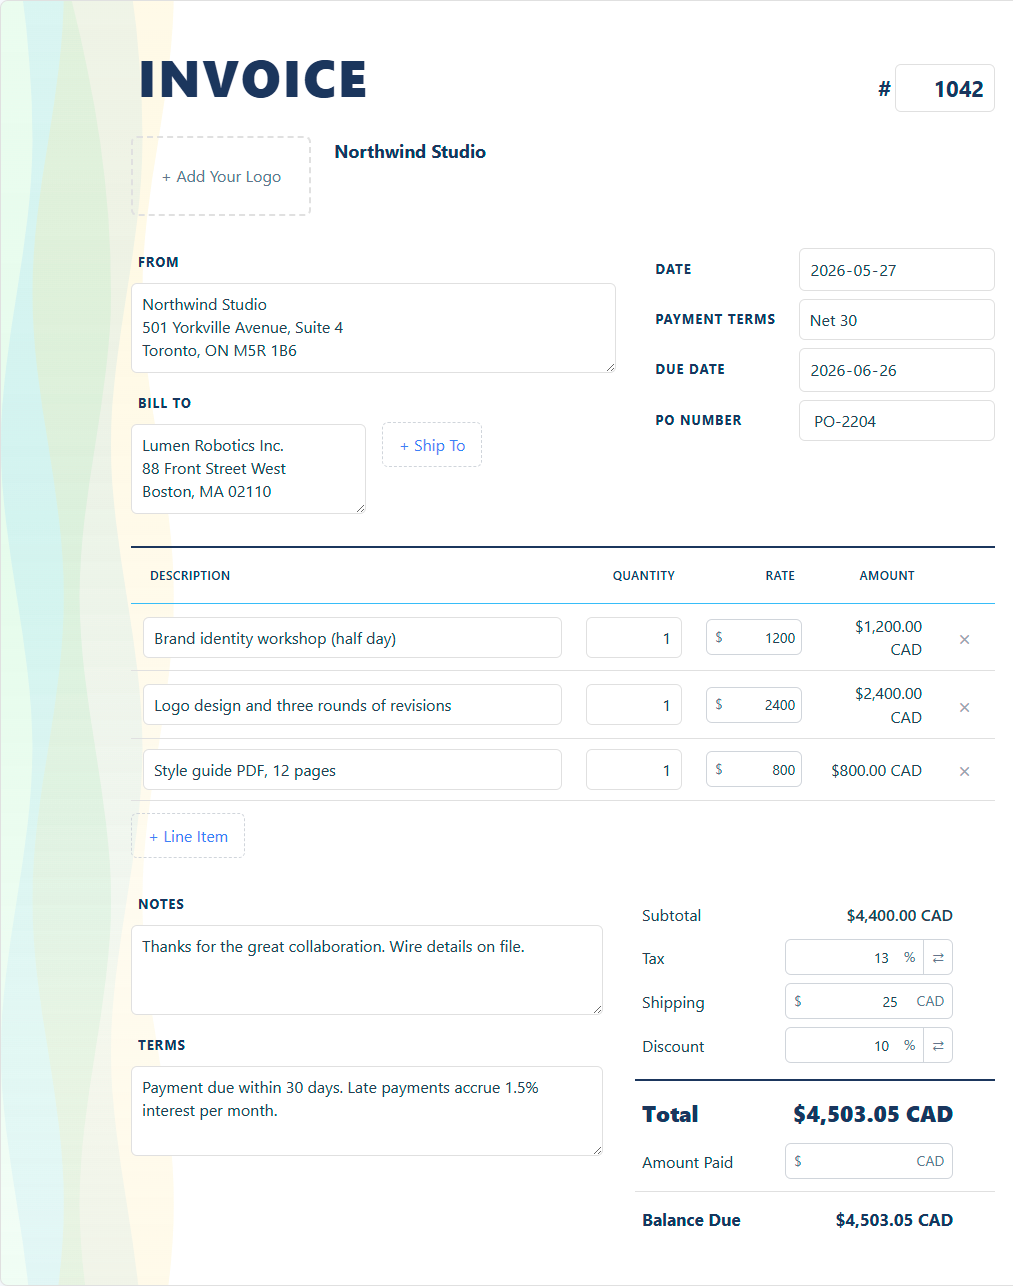
Task: Click the Shipping label
Action: tap(673, 1003)
